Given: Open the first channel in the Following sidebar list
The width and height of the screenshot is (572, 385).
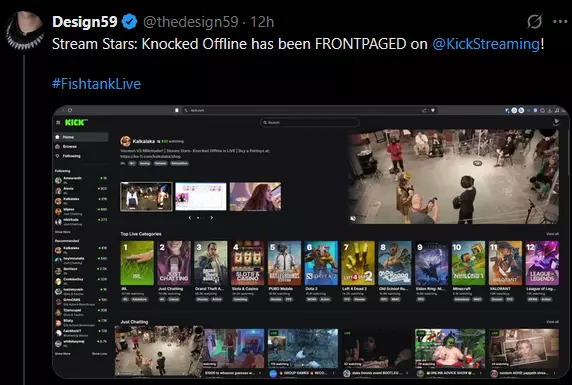Looking at the screenshot, I should click(81, 180).
